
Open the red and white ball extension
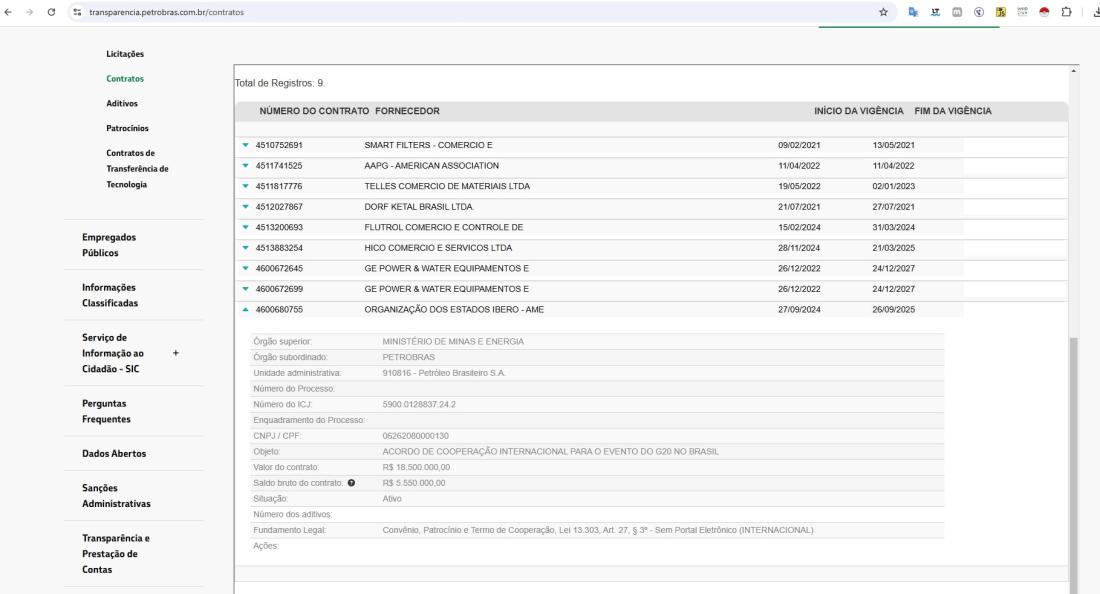(1044, 12)
